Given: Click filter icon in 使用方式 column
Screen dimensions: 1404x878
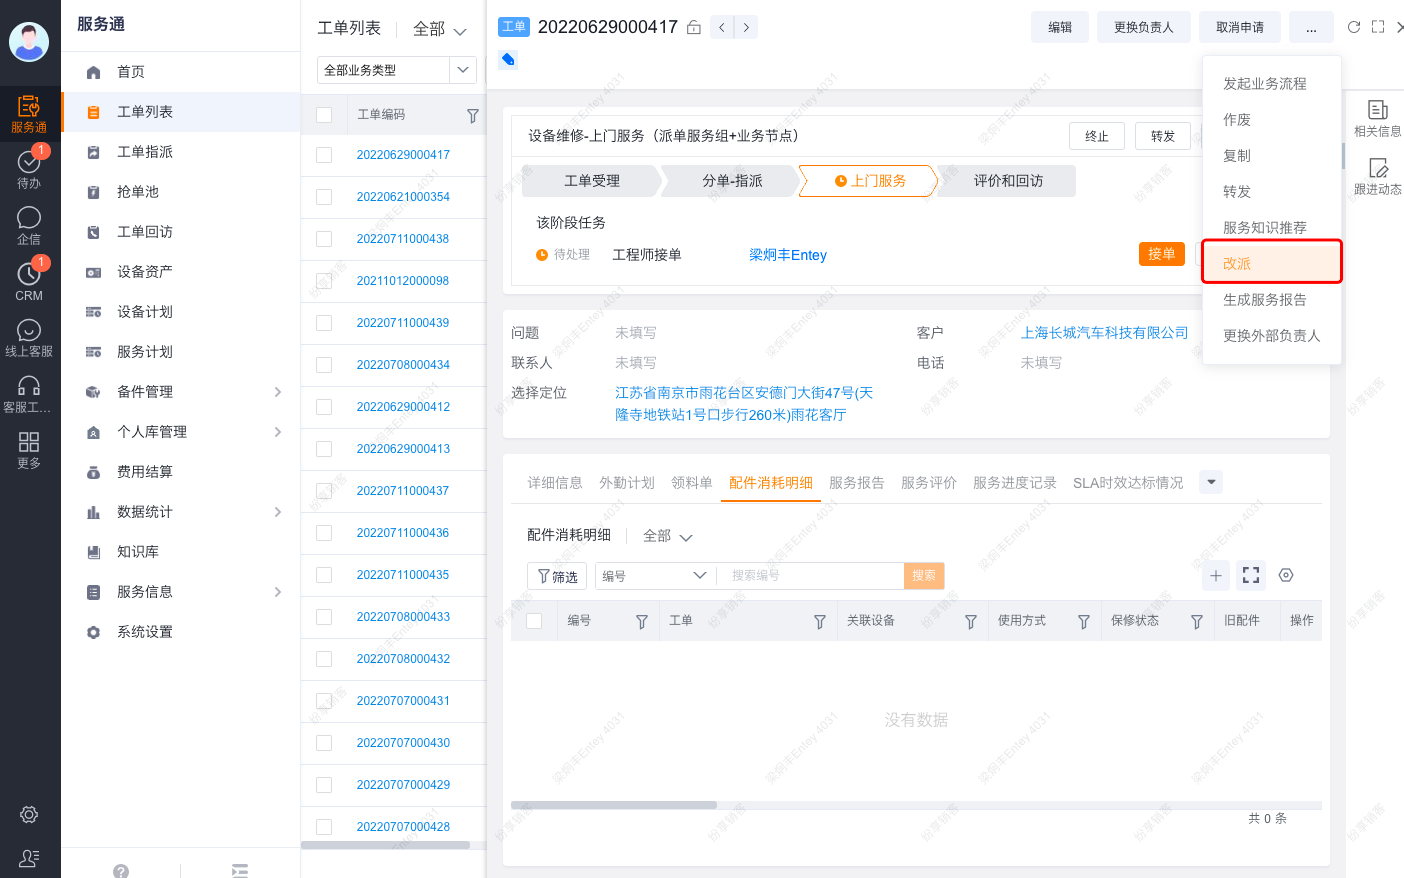Looking at the screenshot, I should [x=1083, y=622].
